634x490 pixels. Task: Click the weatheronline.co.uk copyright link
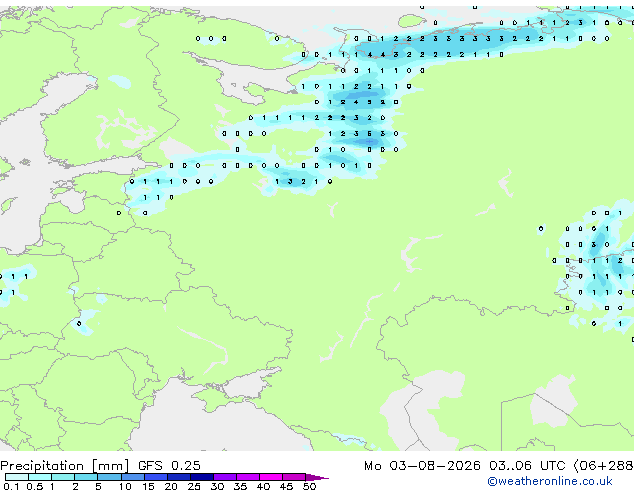pos(550,481)
